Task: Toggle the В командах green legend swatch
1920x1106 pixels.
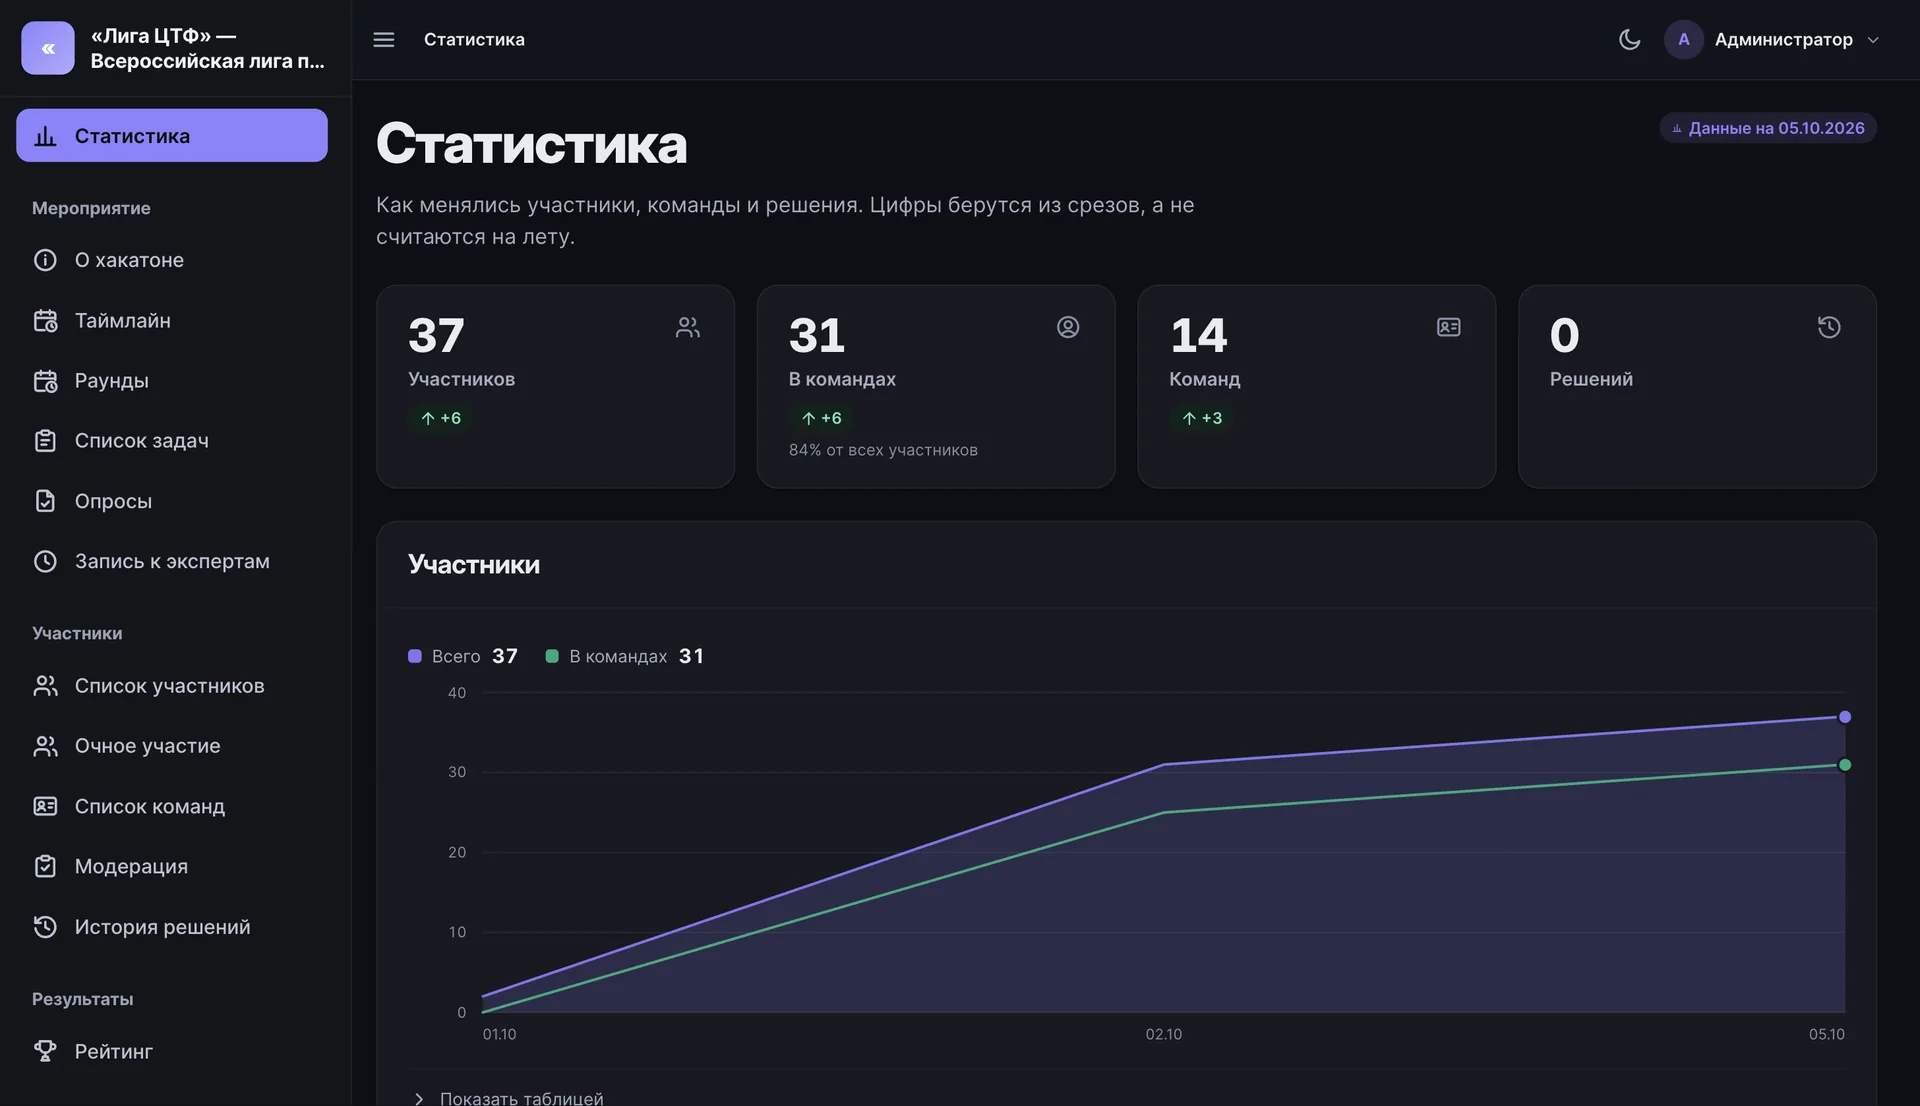Action: click(x=552, y=656)
